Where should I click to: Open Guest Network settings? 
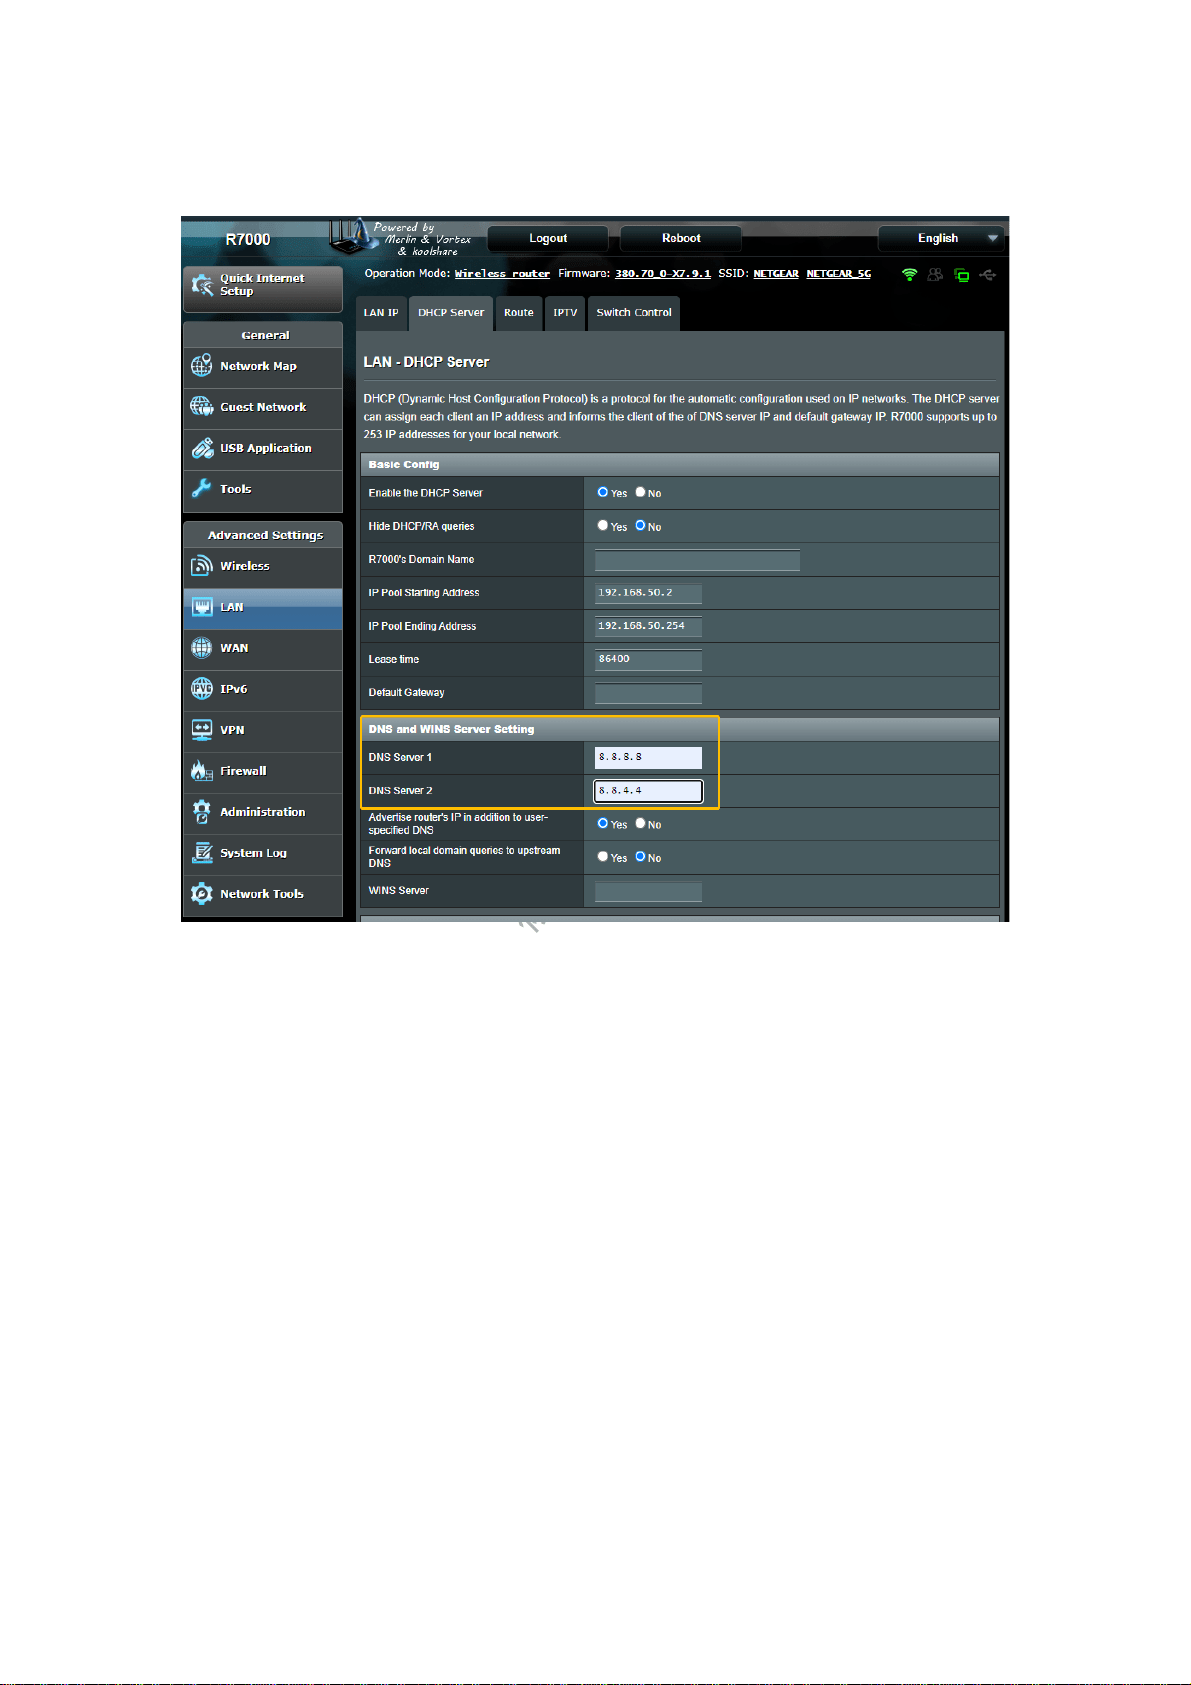tap(262, 407)
